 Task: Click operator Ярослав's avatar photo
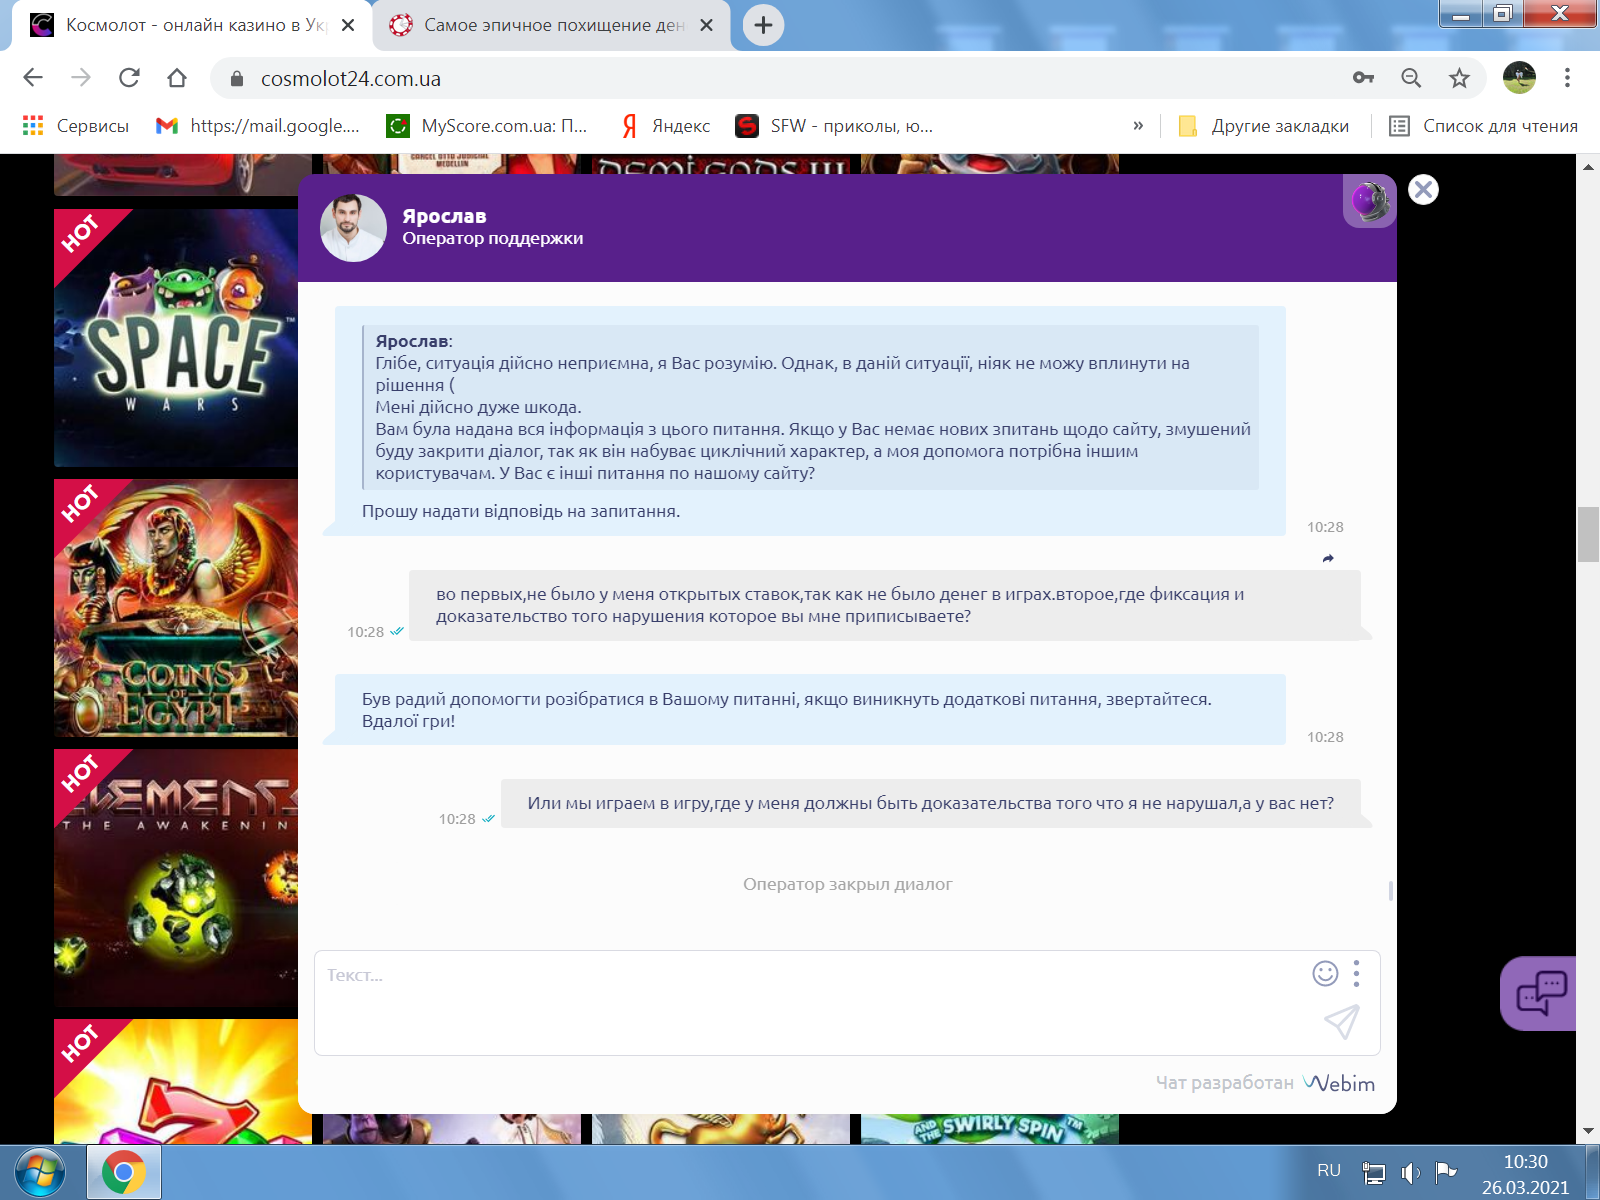click(353, 228)
